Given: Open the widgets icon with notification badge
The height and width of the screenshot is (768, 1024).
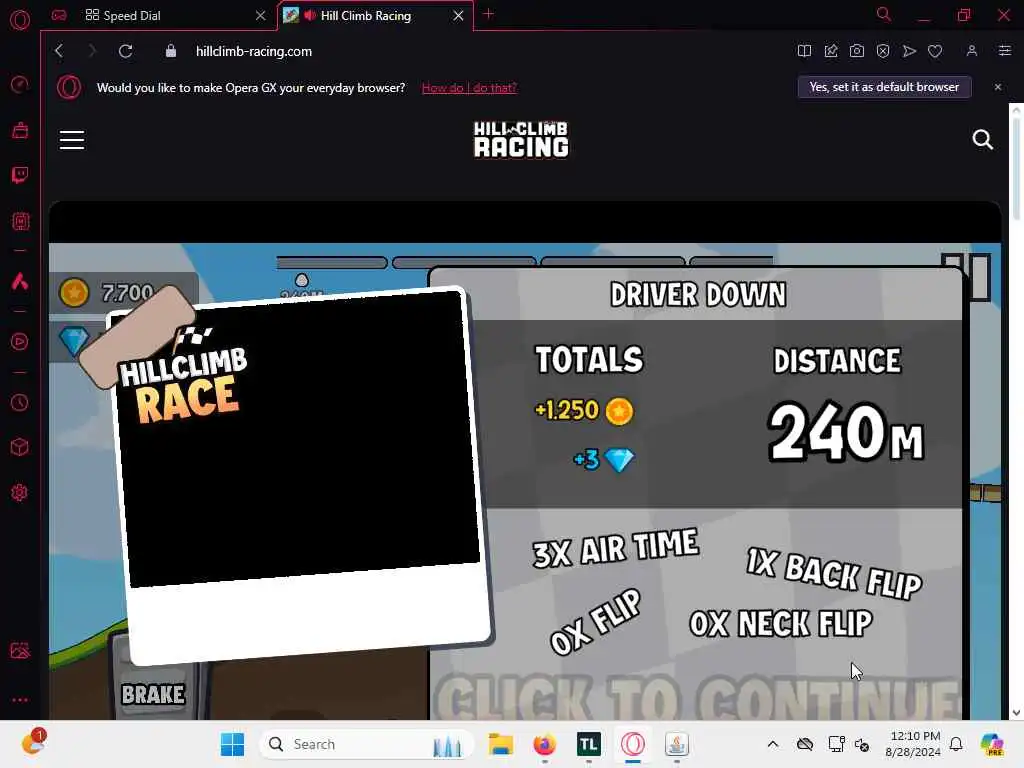Looking at the screenshot, I should coord(33,743).
